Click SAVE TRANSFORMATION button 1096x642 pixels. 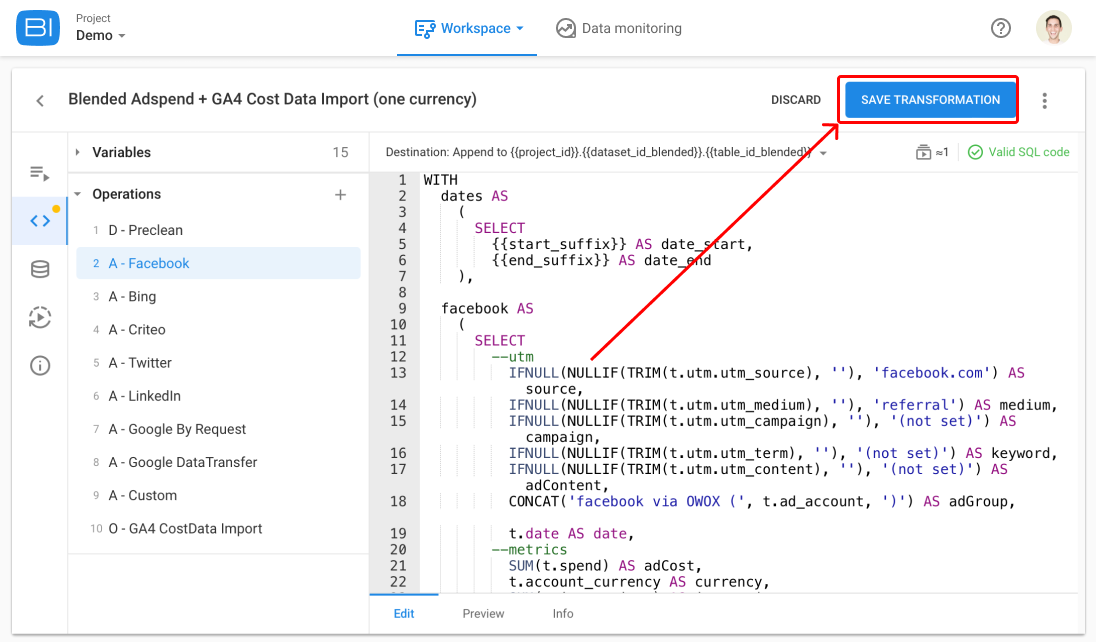pos(930,100)
